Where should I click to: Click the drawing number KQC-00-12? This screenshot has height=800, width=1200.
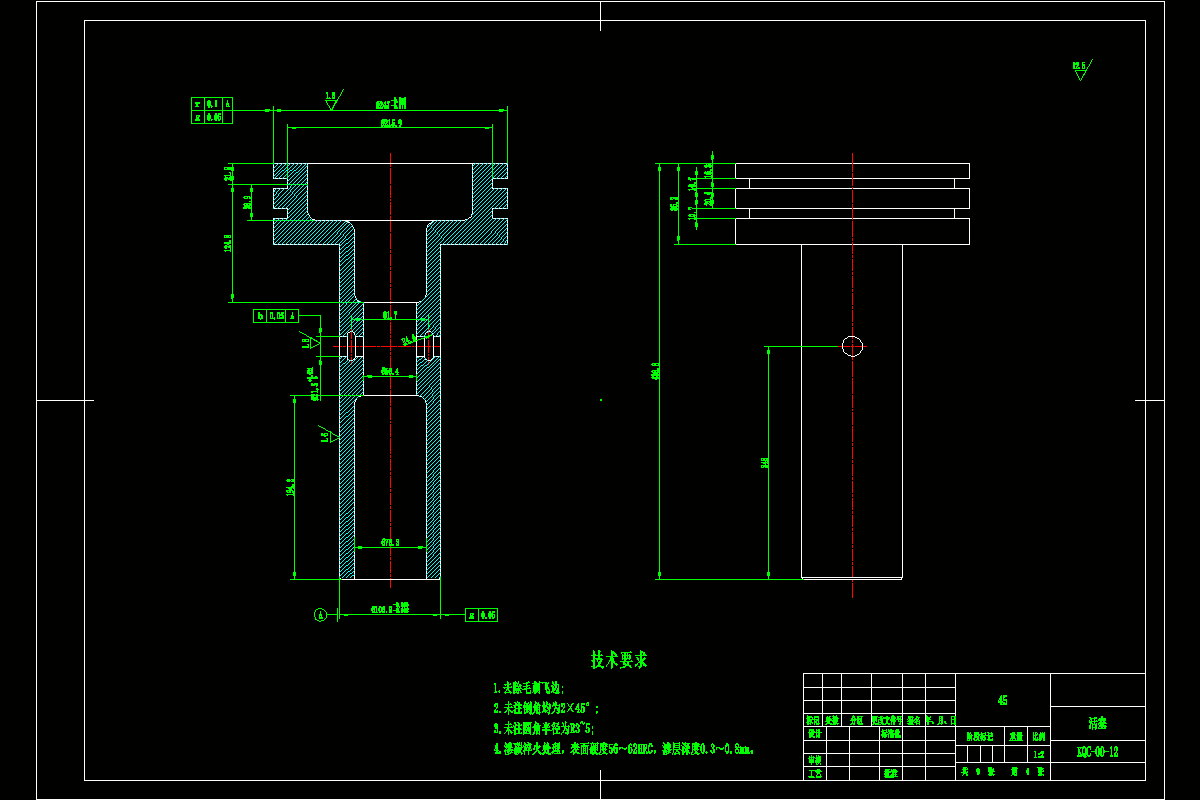coord(1097,752)
